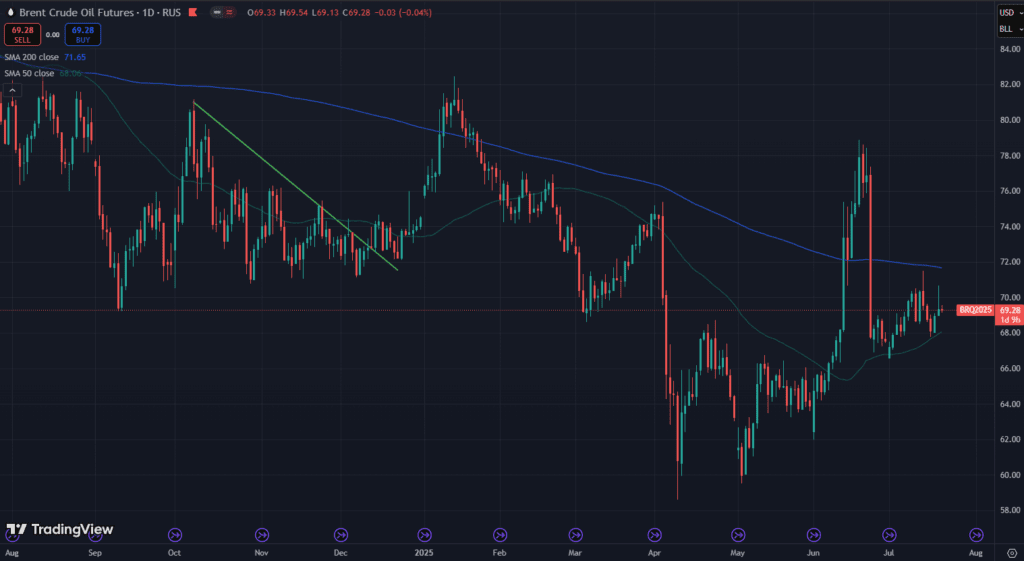This screenshot has width=1024, height=561.
Task: Click the BRQ2025 69.28 price label
Action: coord(989,310)
